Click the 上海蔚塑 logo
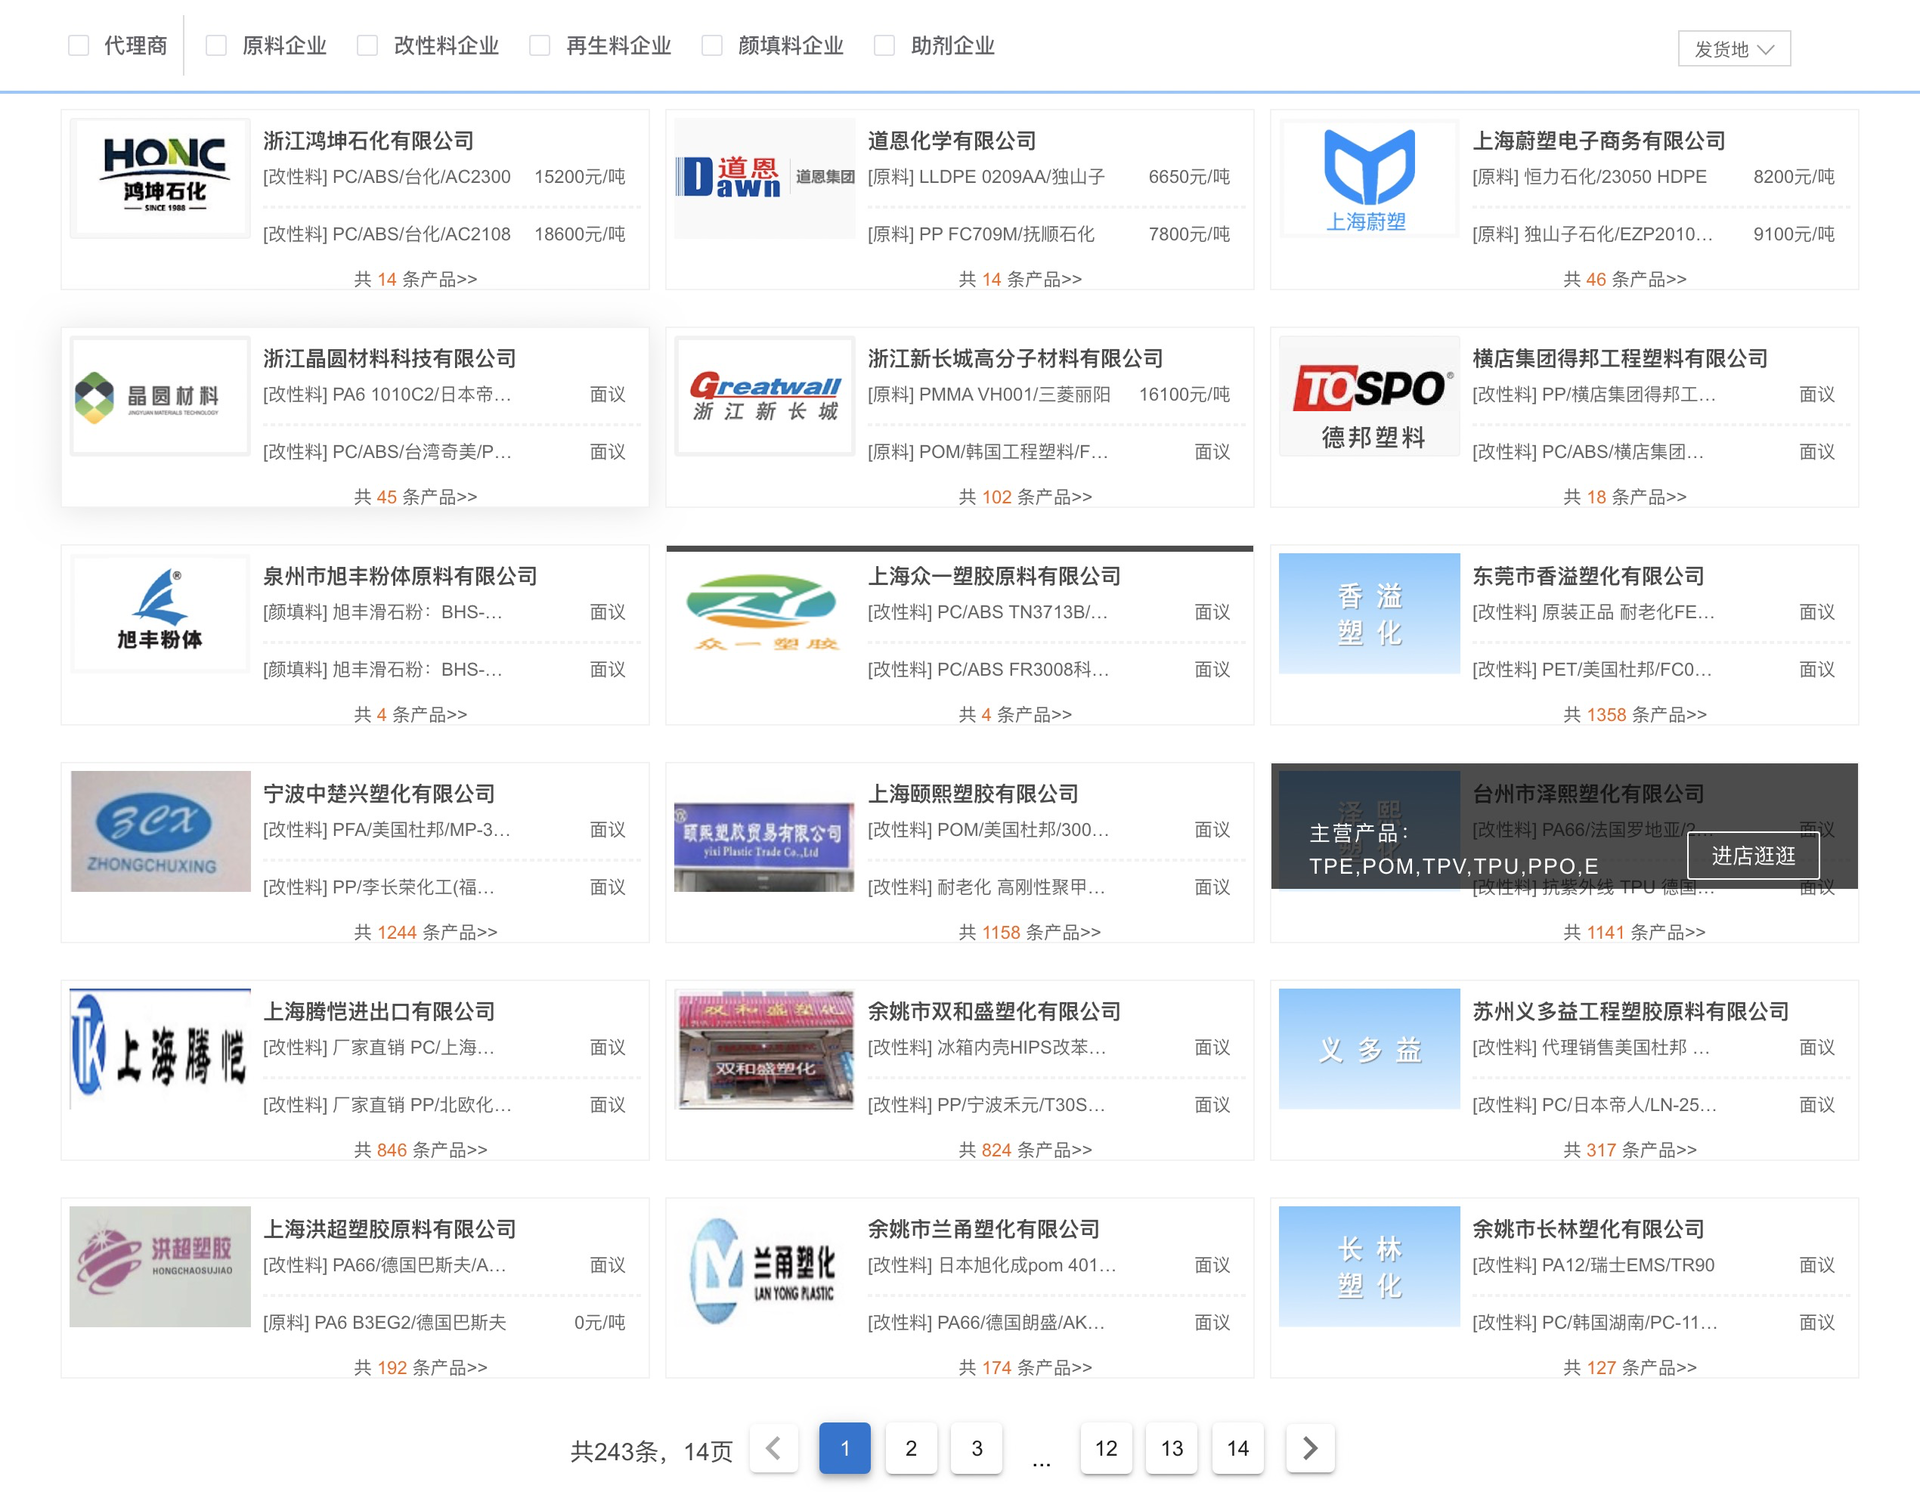 (x=1369, y=178)
